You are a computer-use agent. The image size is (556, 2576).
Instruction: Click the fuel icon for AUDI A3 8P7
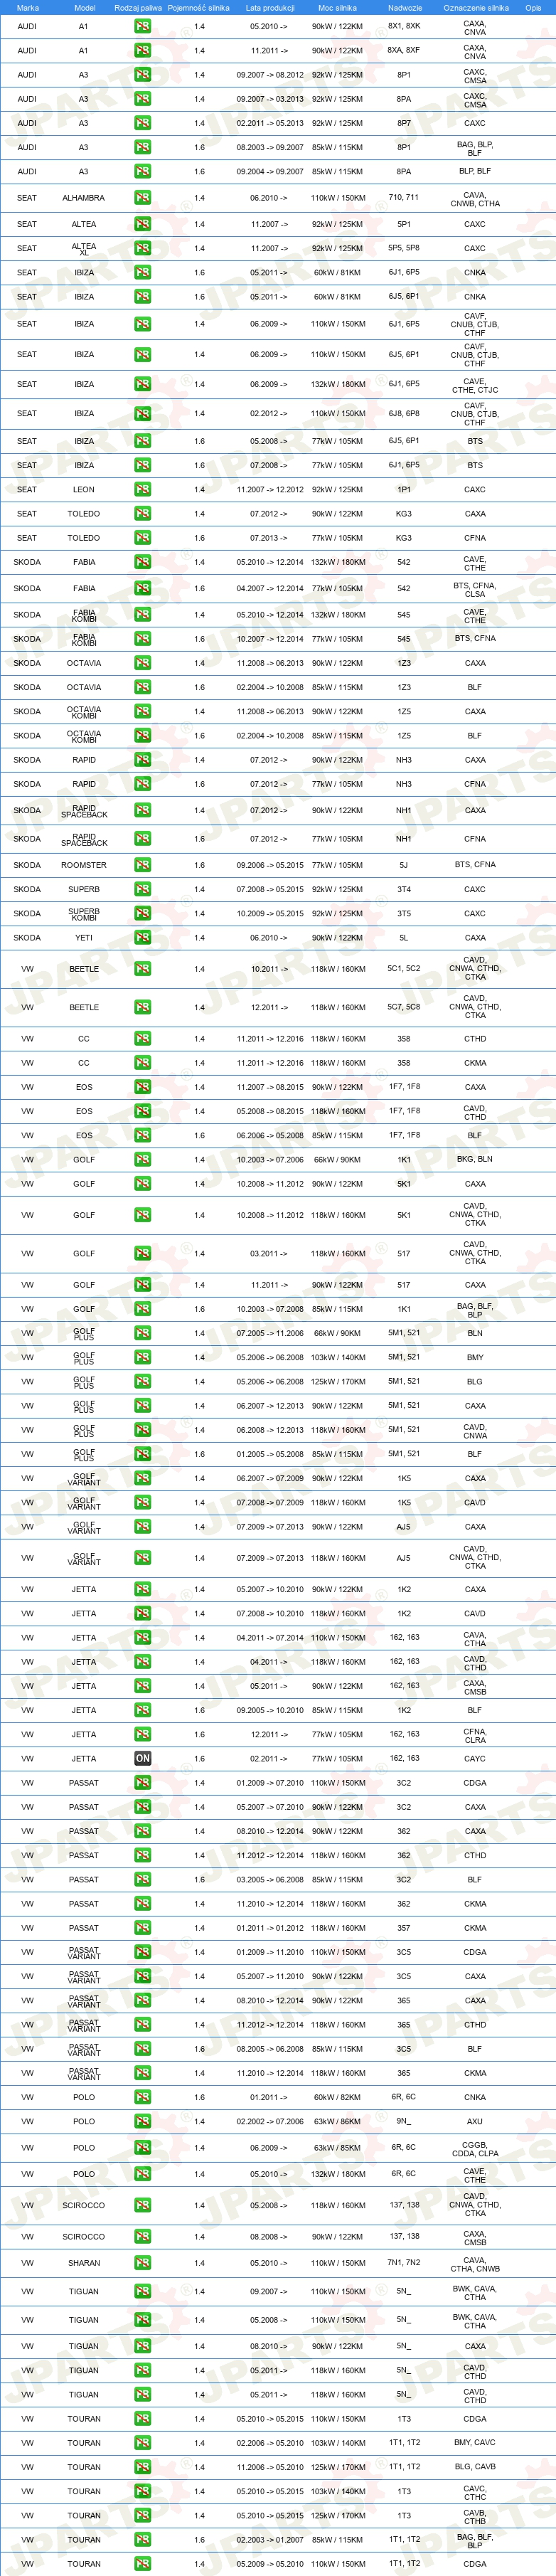tap(143, 123)
